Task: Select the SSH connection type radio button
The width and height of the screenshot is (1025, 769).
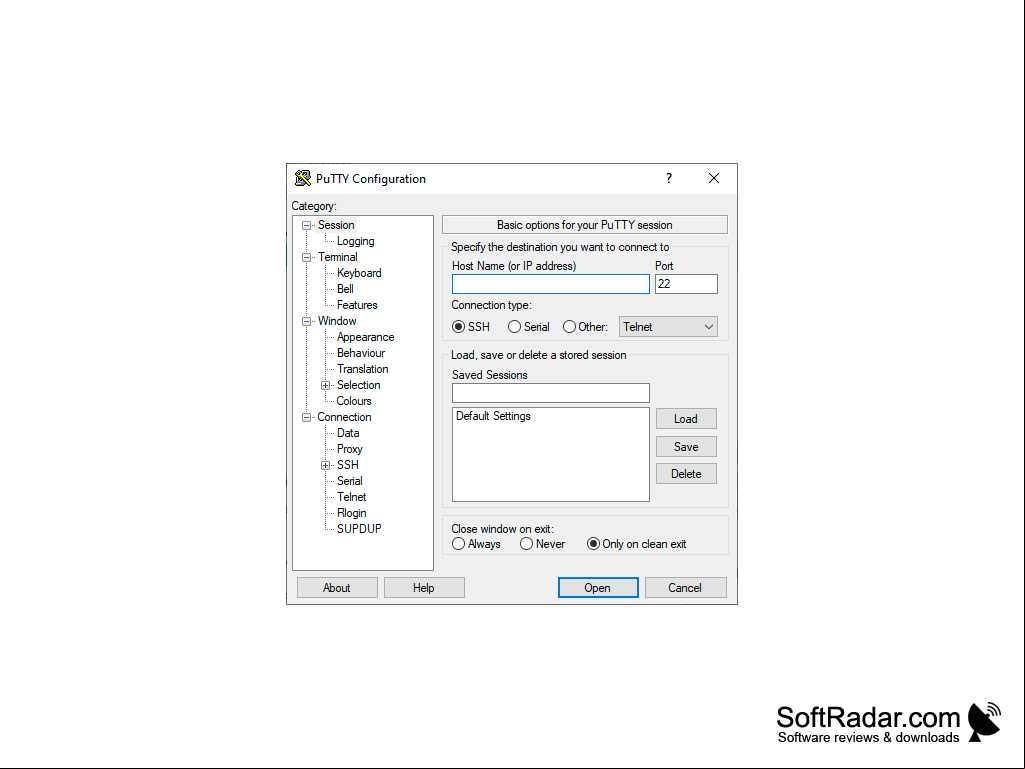Action: tap(459, 327)
